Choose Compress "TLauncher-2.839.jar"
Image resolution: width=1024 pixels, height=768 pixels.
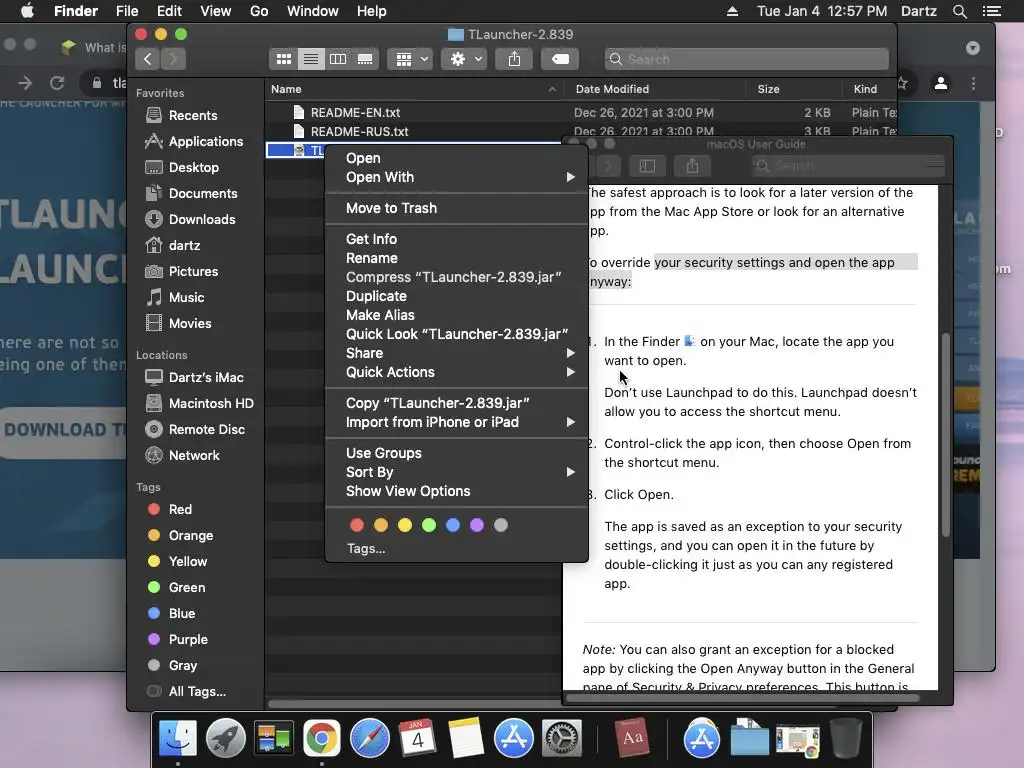pyautogui.click(x=456, y=278)
